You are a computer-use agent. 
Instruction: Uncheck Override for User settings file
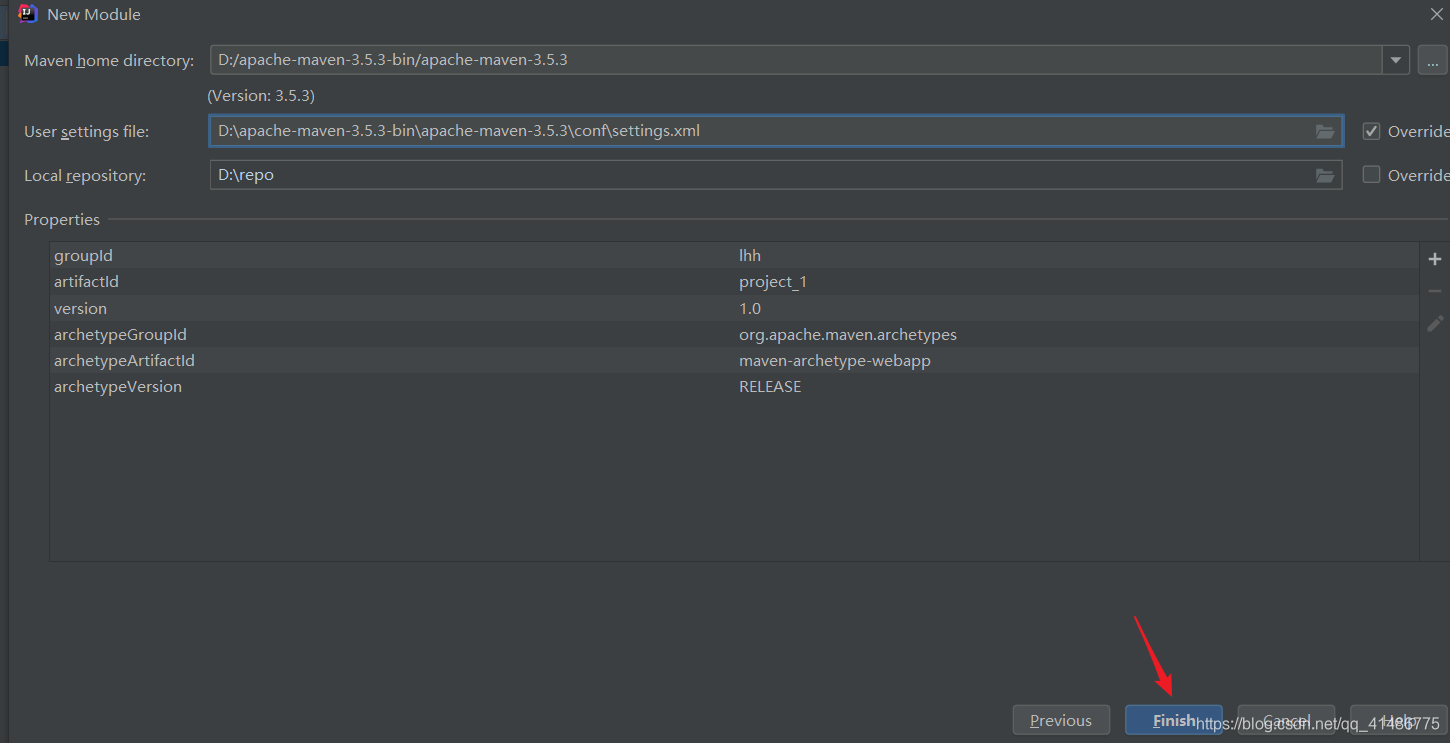pos(1372,131)
